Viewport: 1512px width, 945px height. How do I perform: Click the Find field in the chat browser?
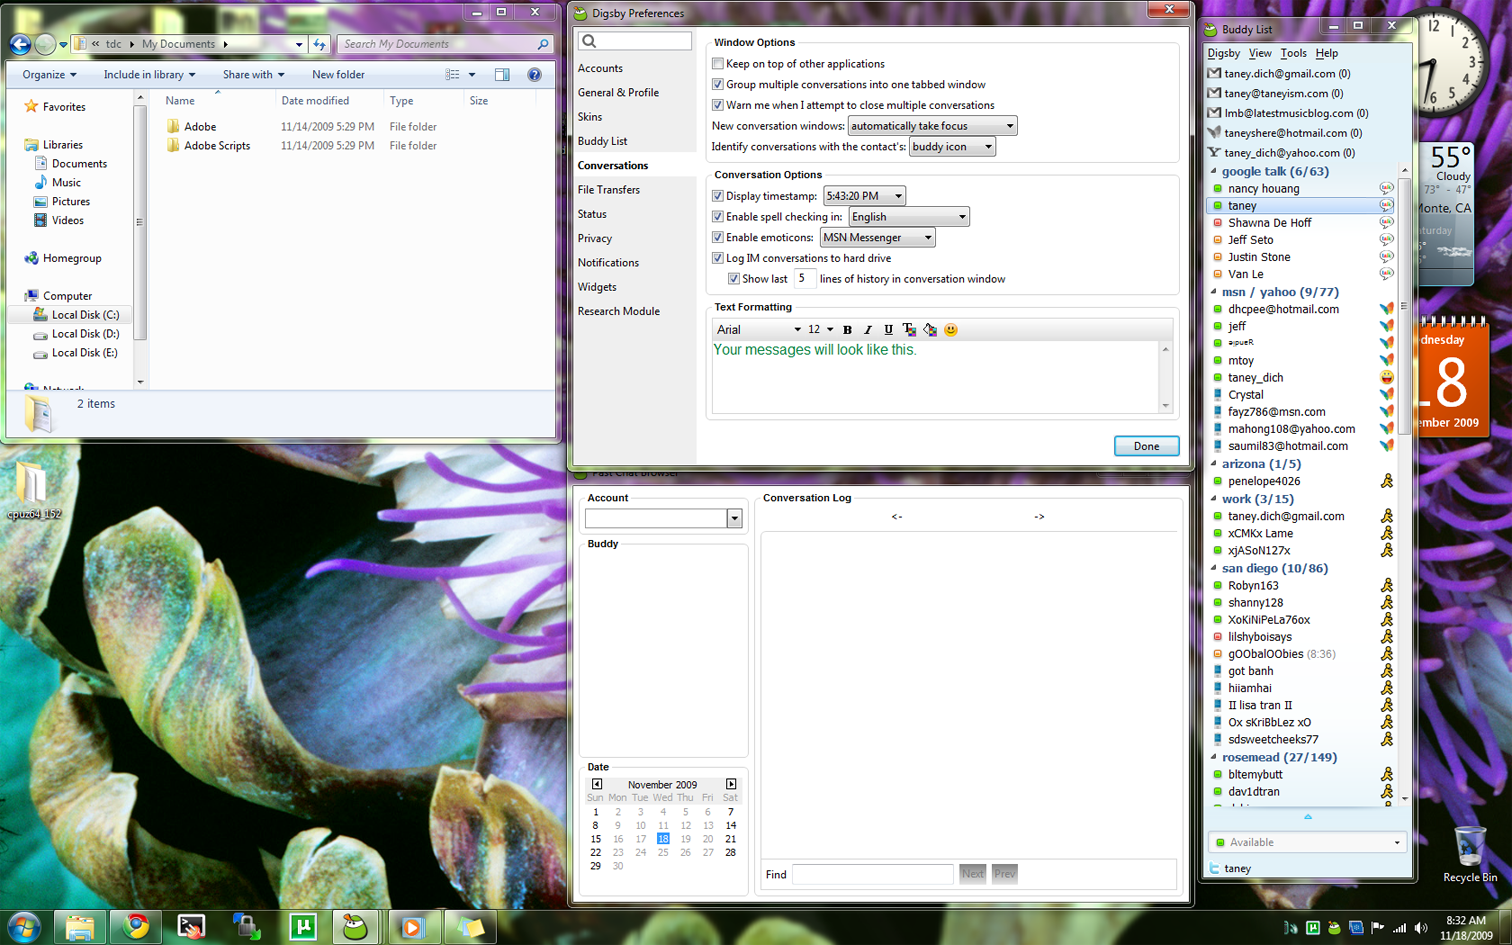coord(873,874)
